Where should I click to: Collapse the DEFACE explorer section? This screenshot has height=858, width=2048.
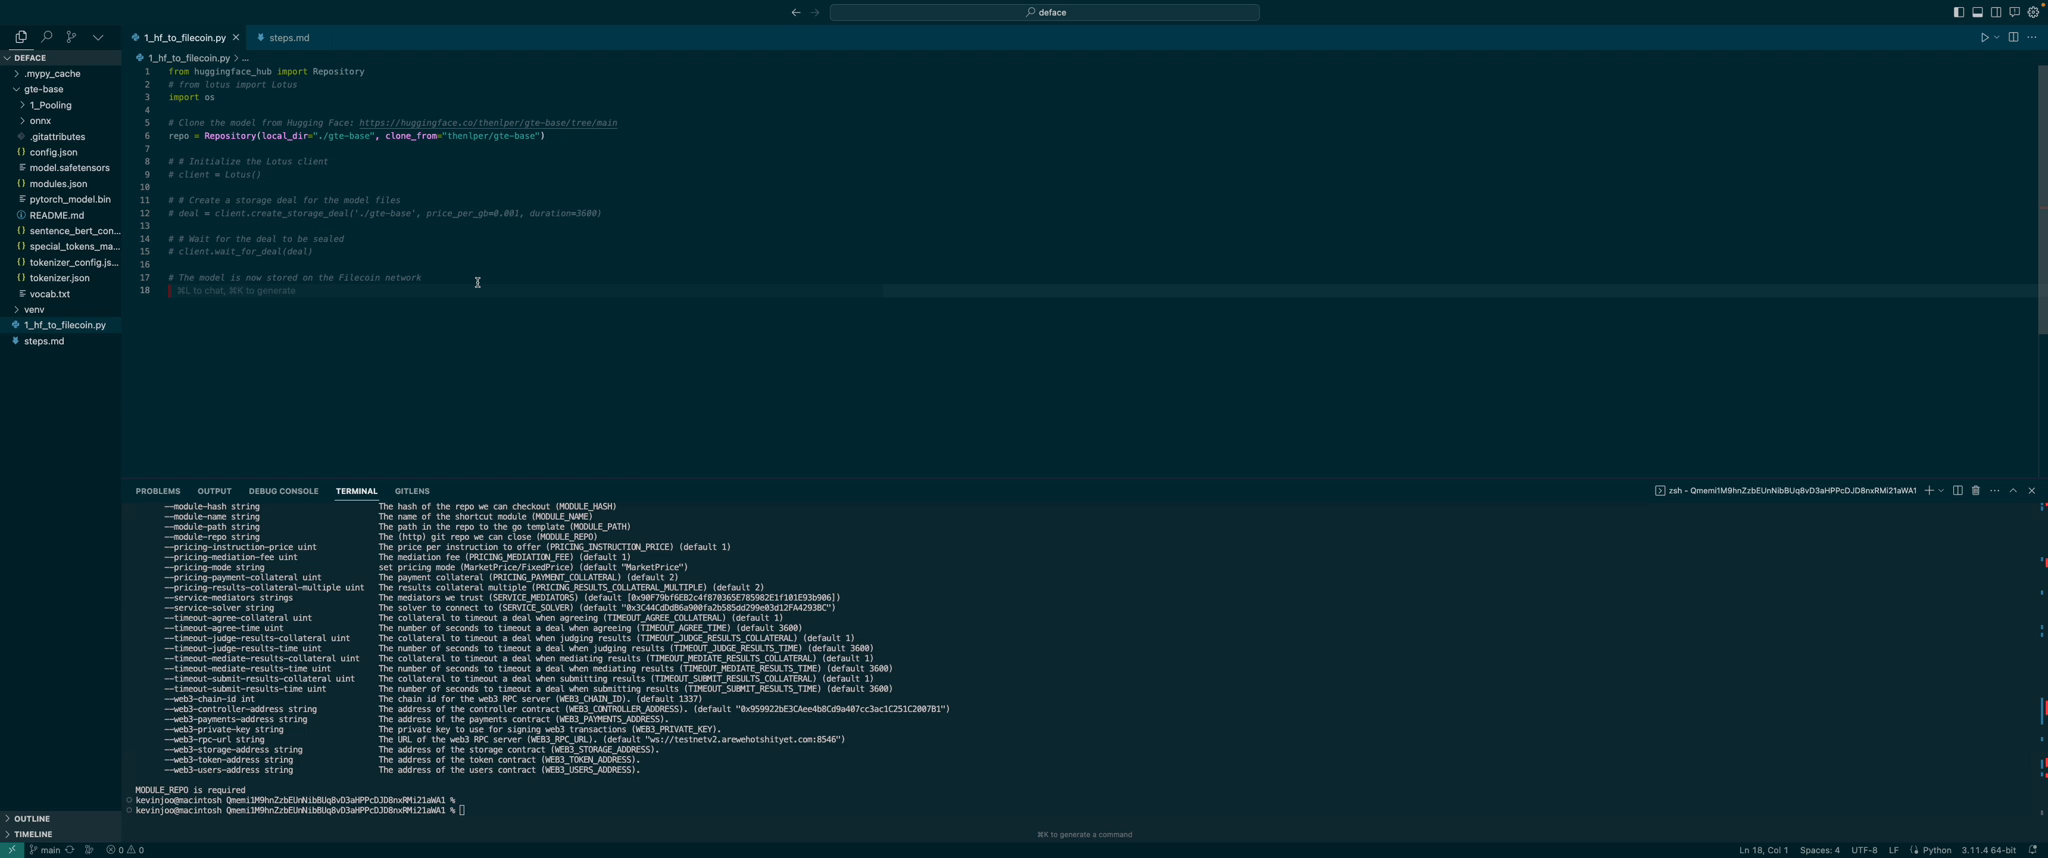tap(60, 58)
